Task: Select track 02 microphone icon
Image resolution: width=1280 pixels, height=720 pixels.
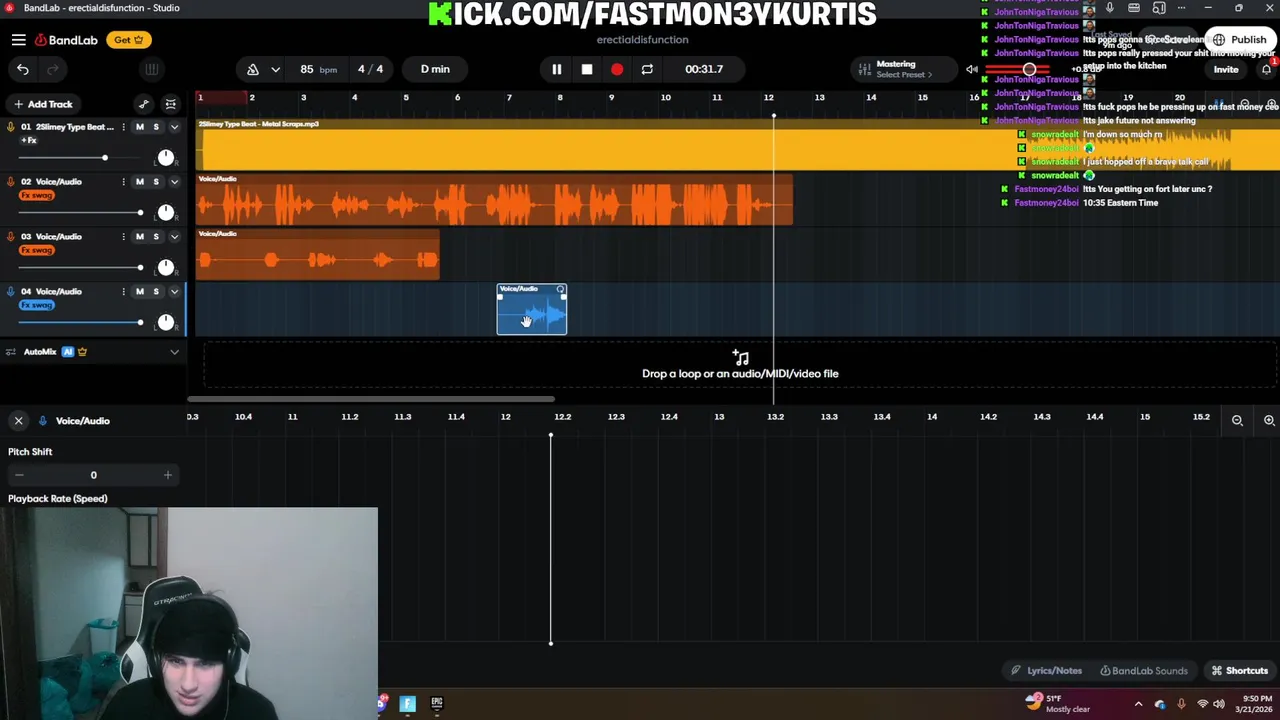Action: coord(10,182)
